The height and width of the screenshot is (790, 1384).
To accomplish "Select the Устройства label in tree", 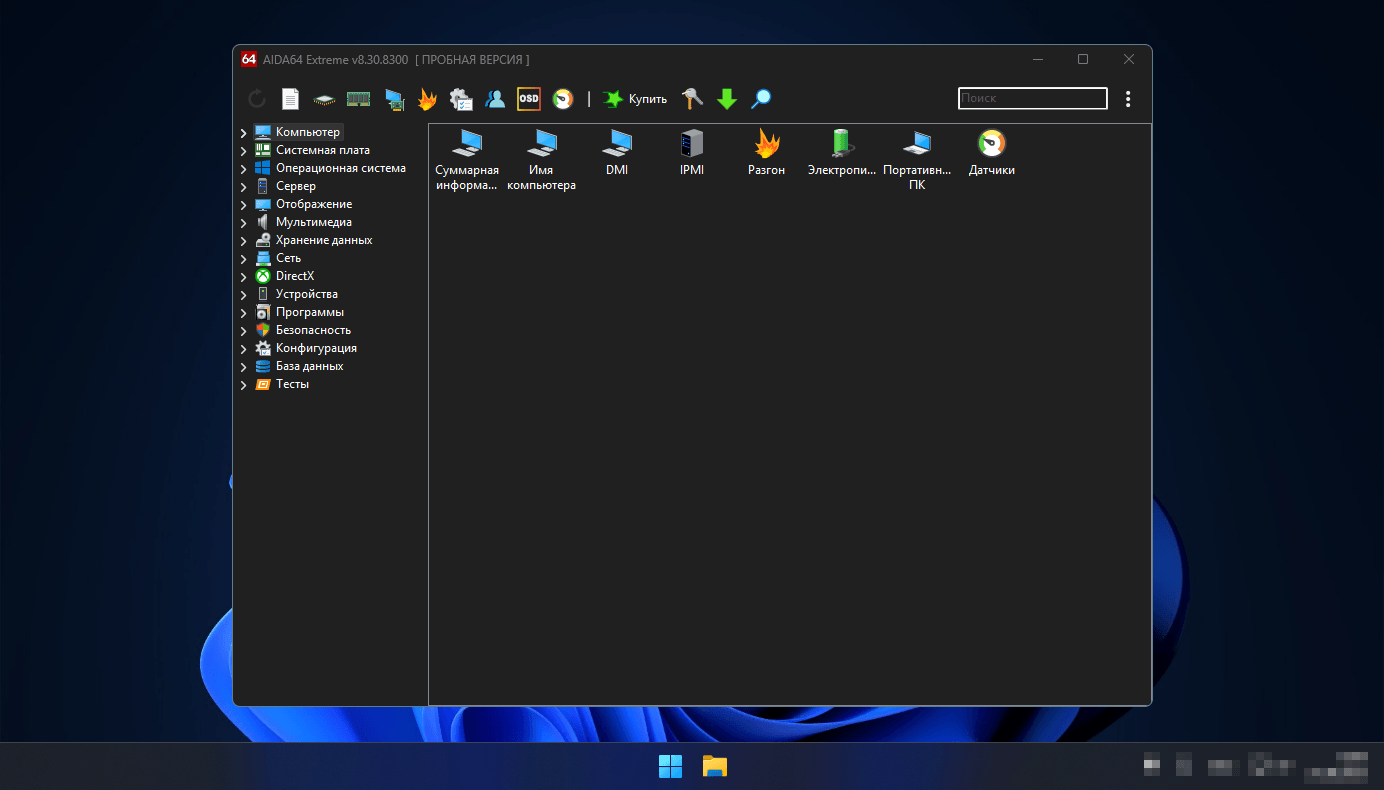I will [x=307, y=294].
